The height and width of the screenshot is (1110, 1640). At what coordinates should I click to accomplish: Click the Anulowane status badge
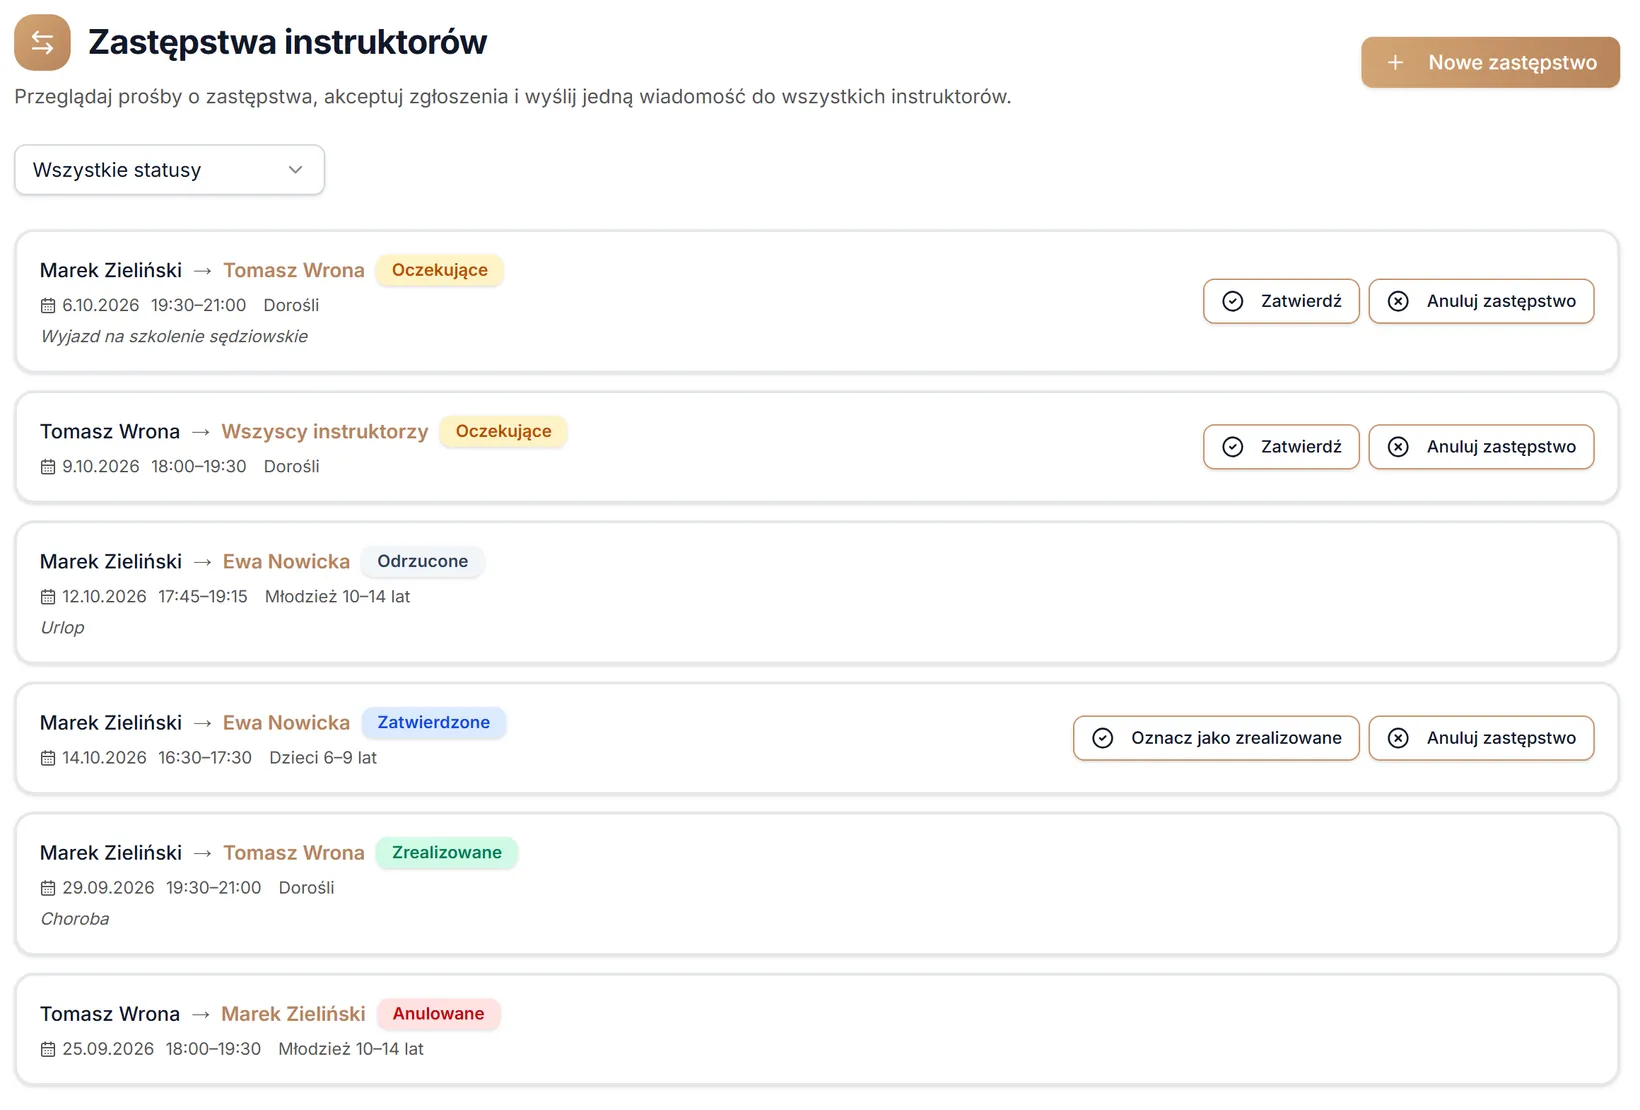tap(438, 1014)
